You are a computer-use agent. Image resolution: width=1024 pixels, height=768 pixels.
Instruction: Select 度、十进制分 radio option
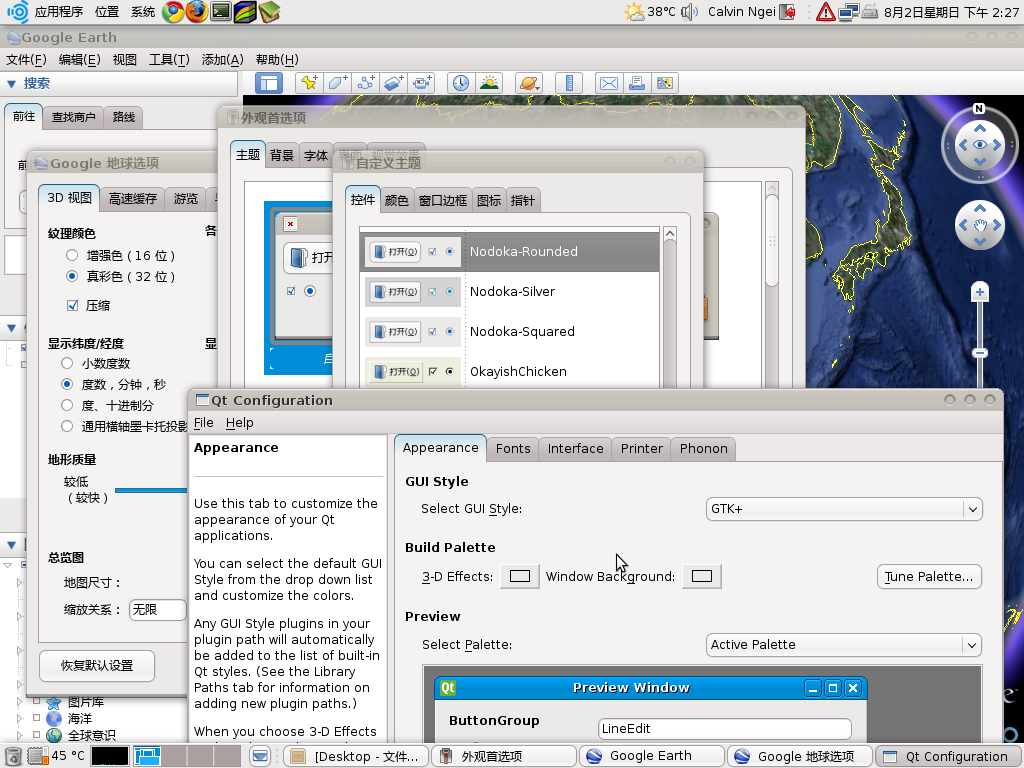[67, 405]
